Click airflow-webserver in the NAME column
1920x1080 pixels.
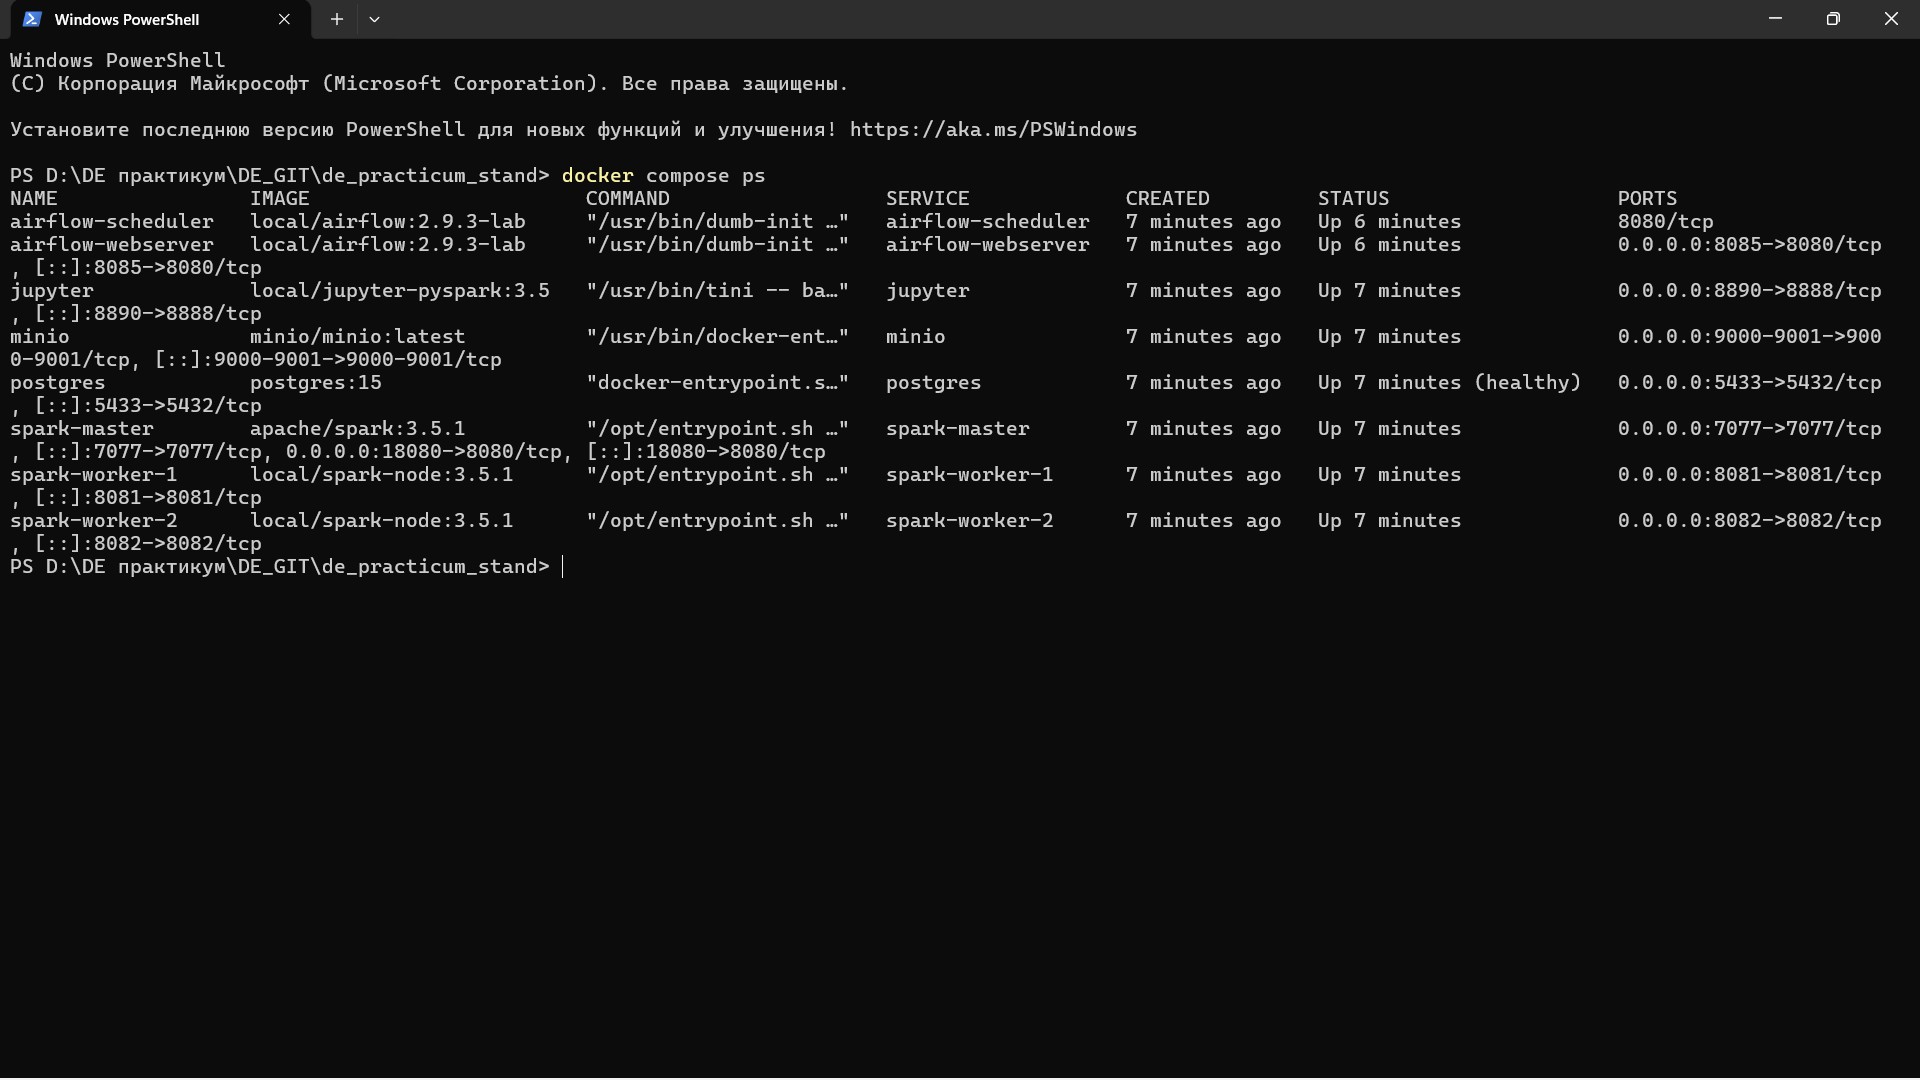112,245
